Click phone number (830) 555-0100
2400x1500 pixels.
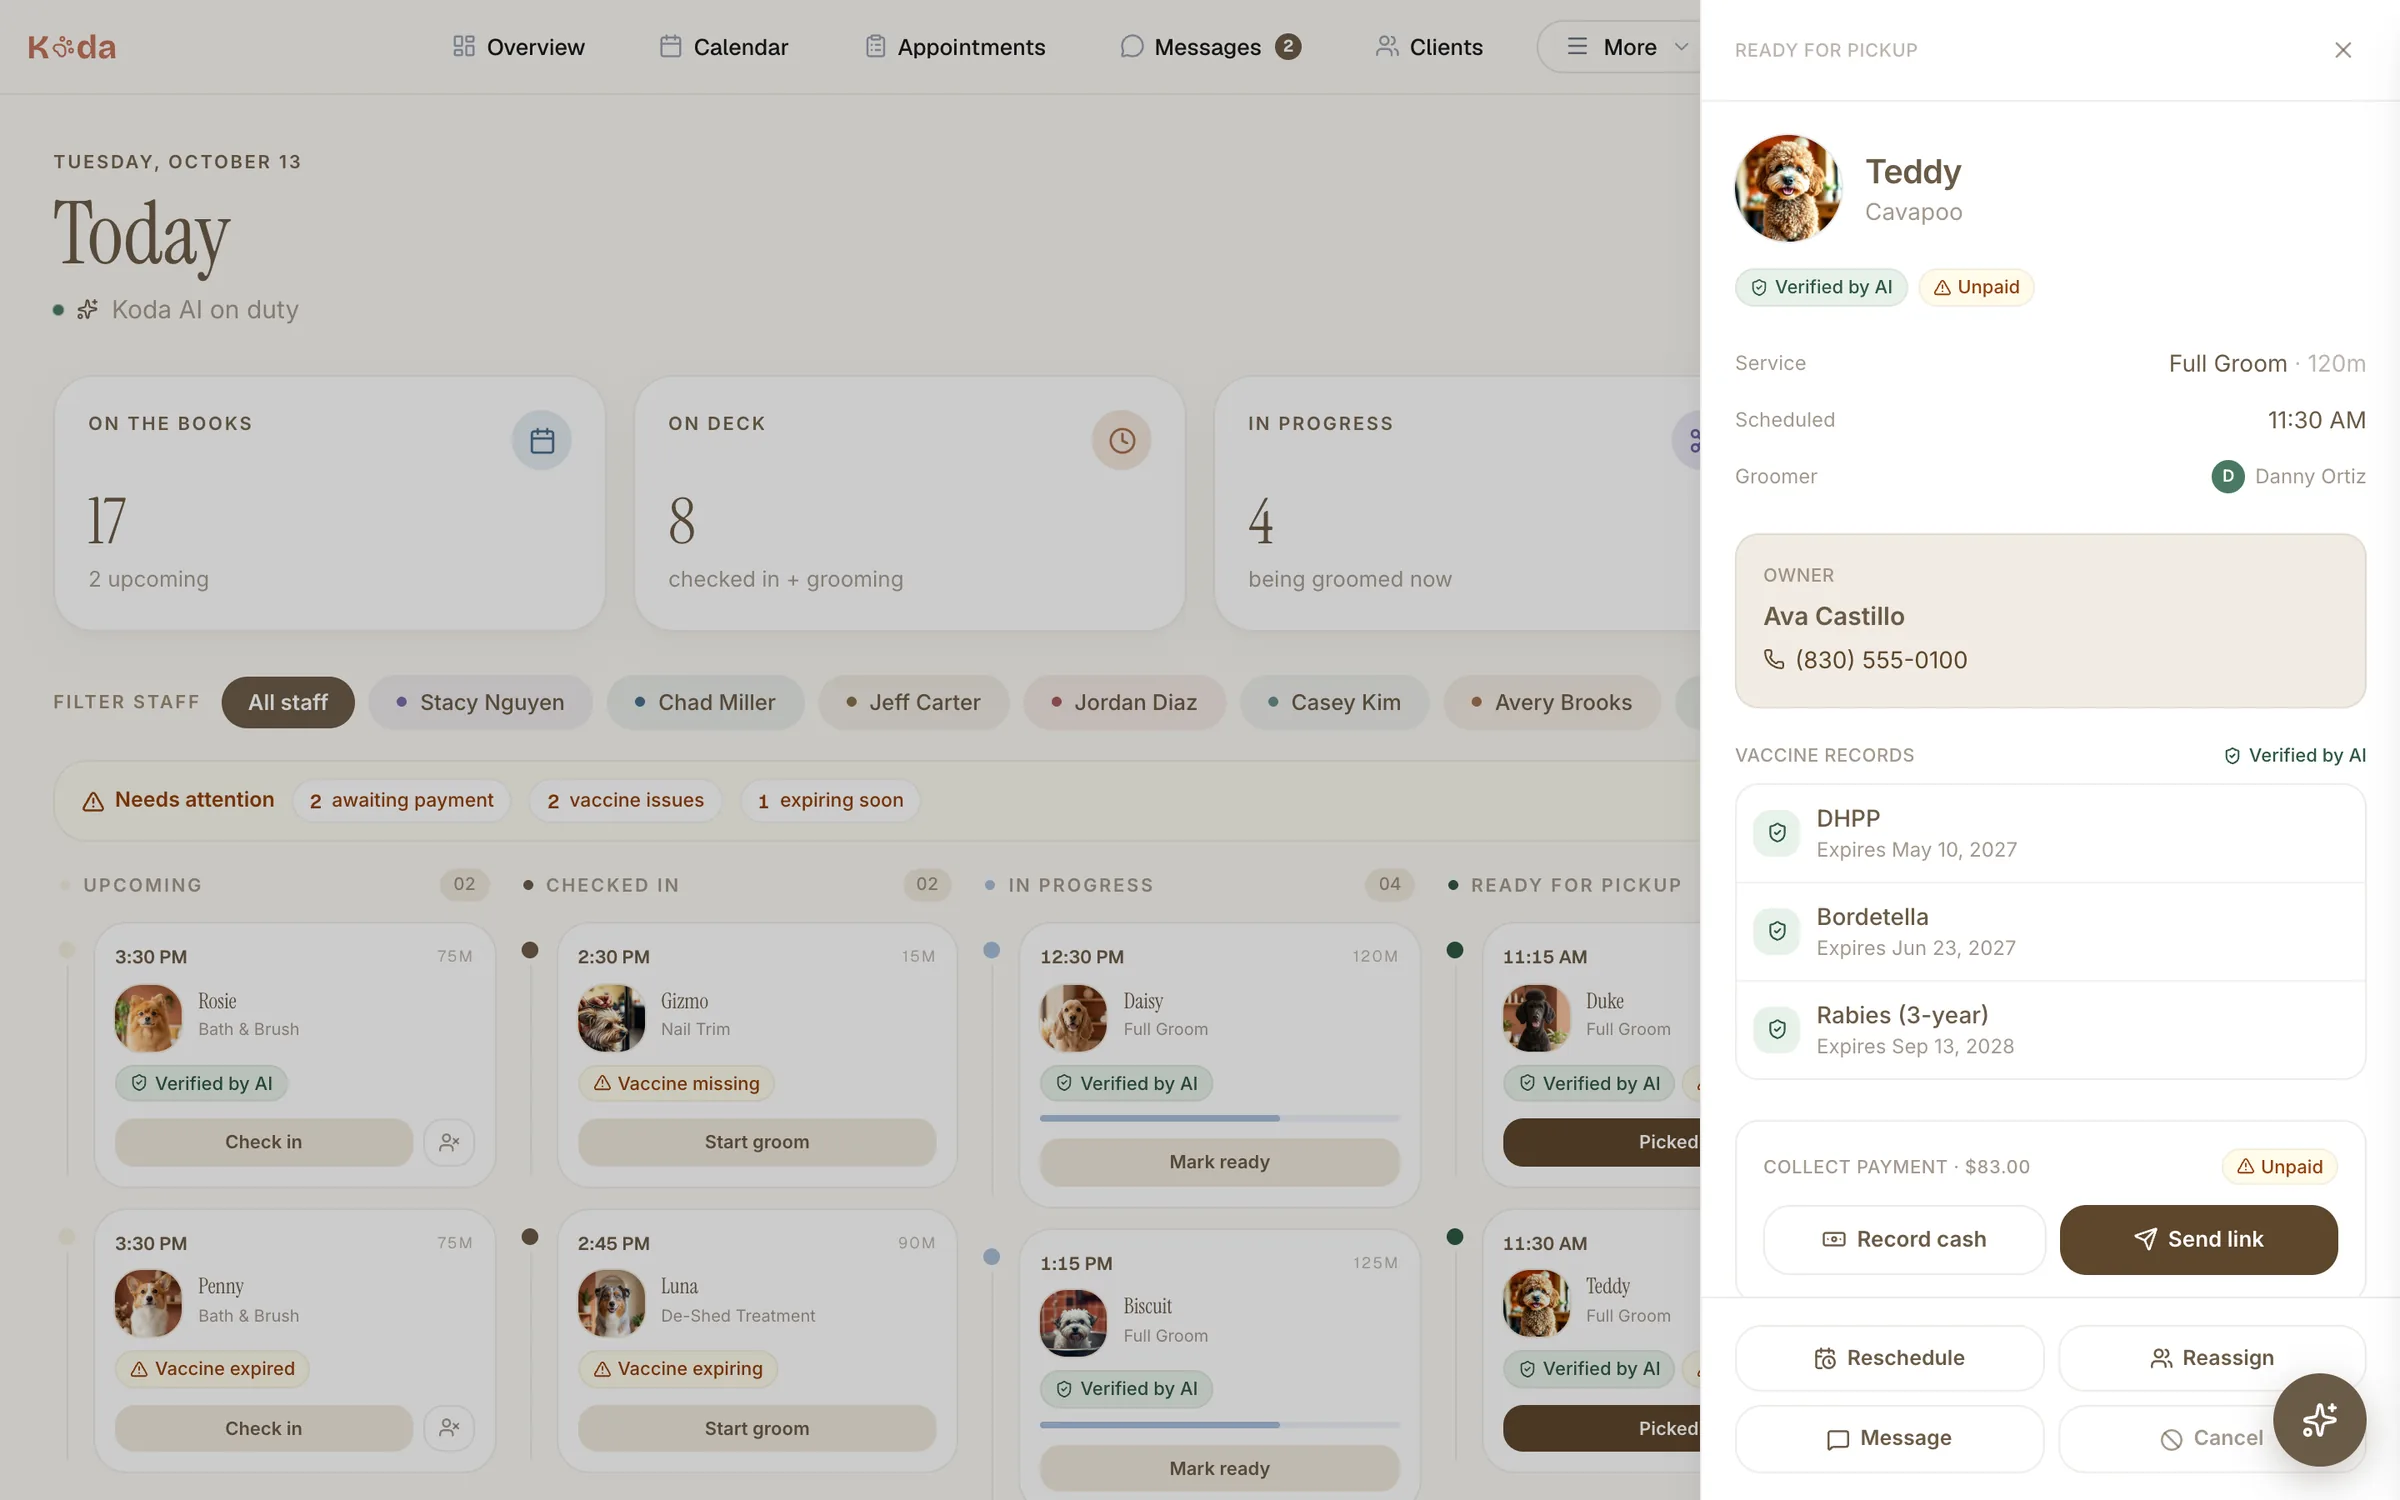1880,659
